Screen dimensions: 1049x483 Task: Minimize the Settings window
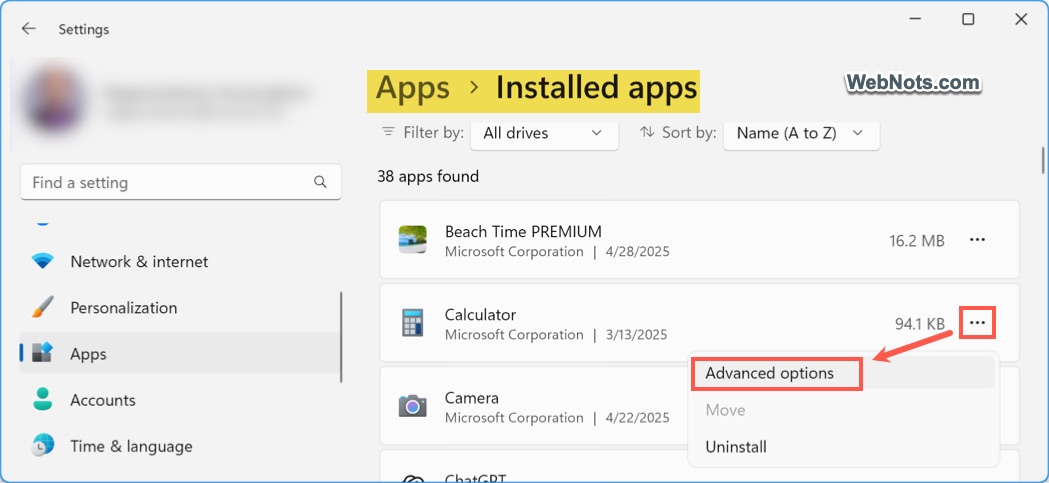tap(915, 19)
